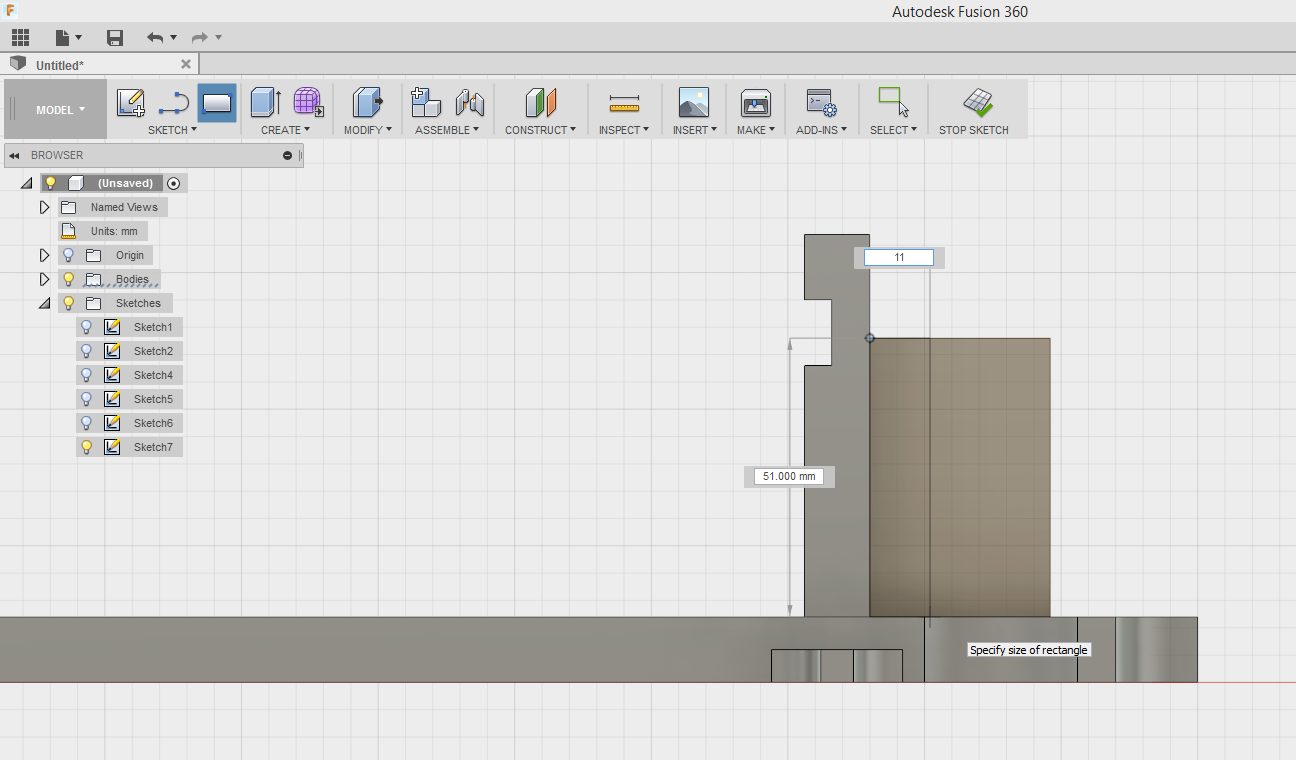The width and height of the screenshot is (1296, 760).
Task: Select Sketch1 in the browser tree
Action: (x=153, y=327)
